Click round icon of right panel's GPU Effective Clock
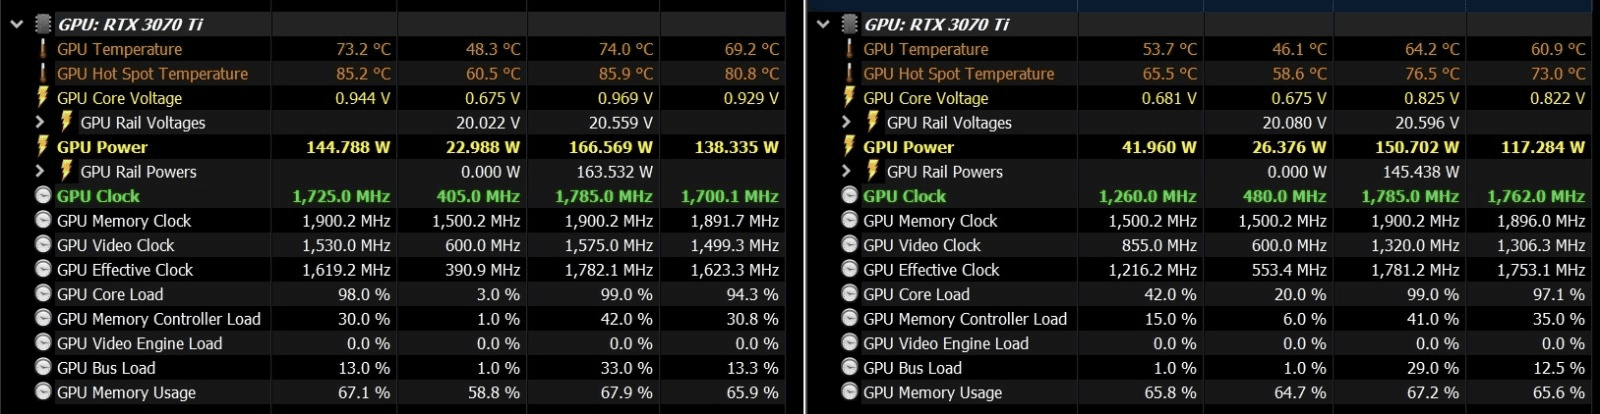 [850, 269]
